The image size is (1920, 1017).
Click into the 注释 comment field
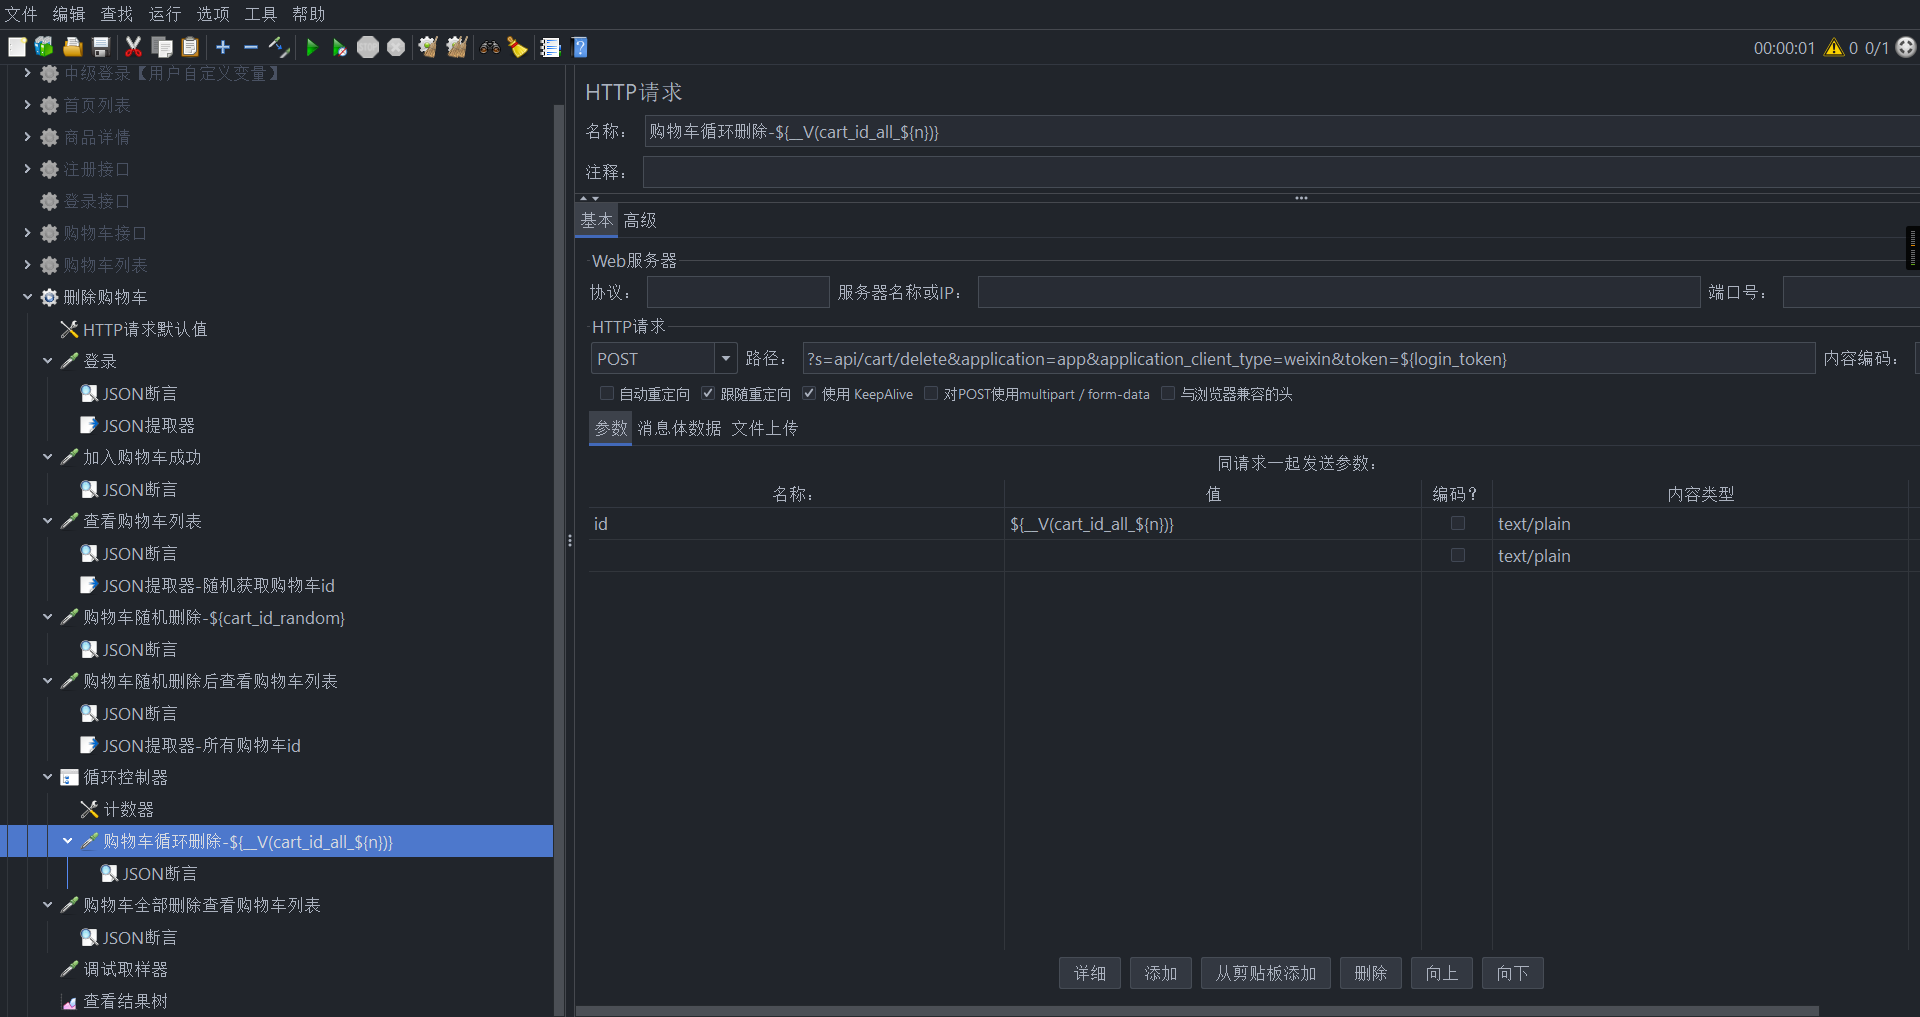[x=1281, y=172]
